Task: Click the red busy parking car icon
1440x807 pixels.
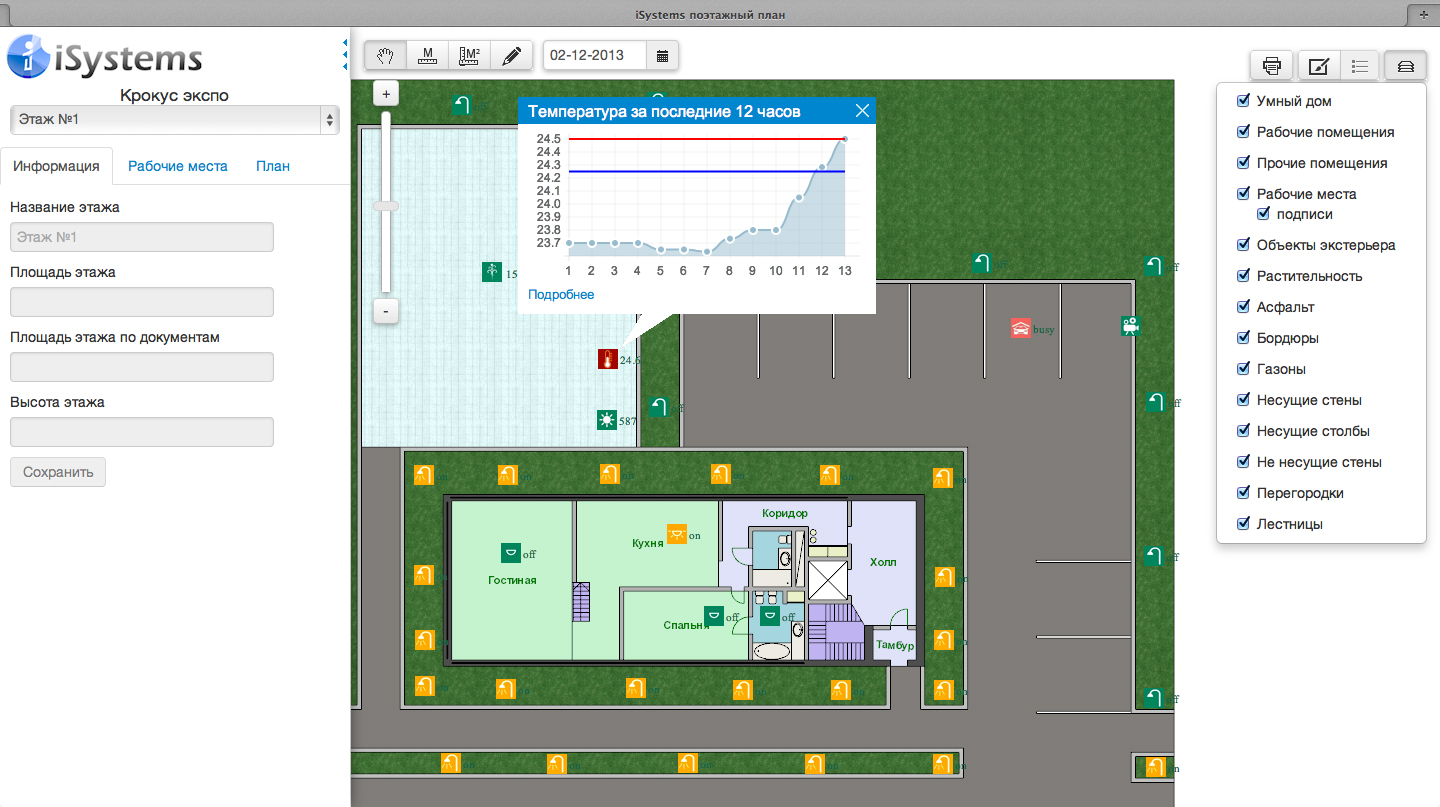Action: coord(1021,328)
